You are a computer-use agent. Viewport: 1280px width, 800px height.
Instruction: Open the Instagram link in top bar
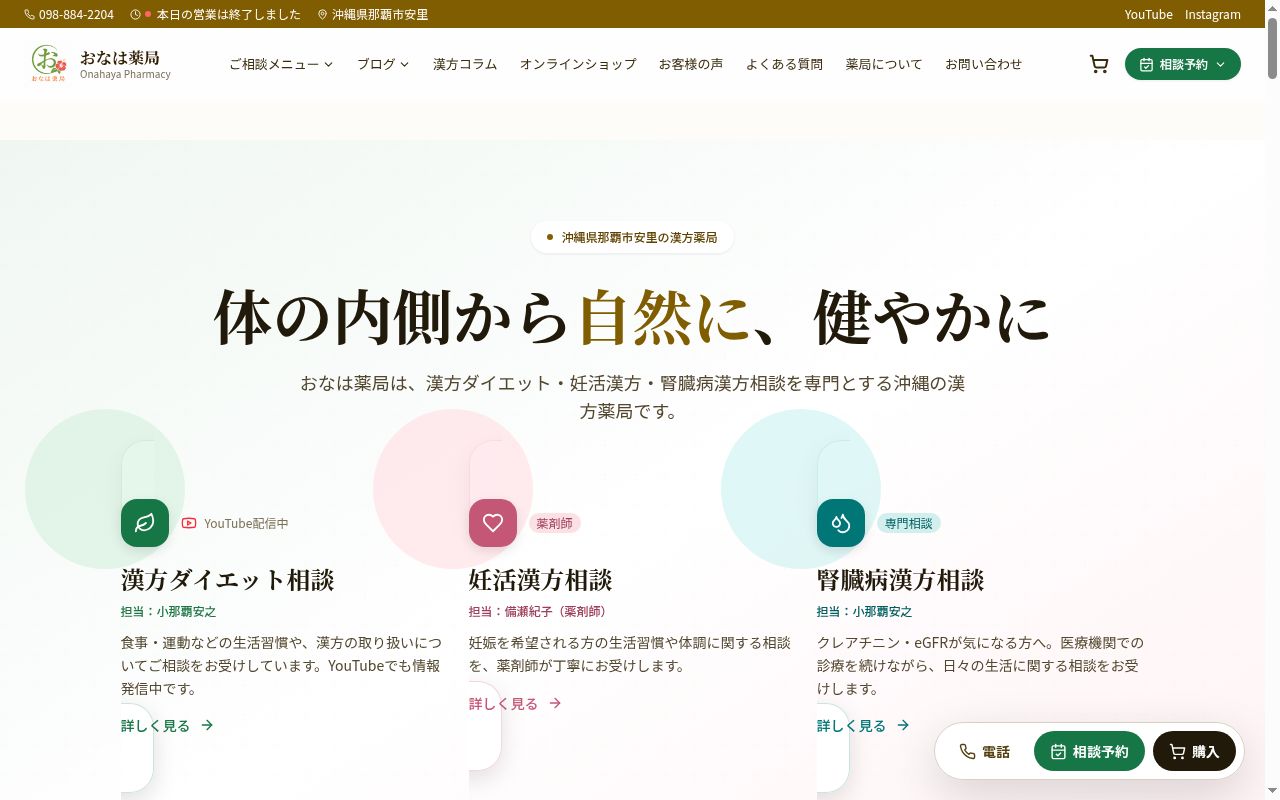(1213, 15)
